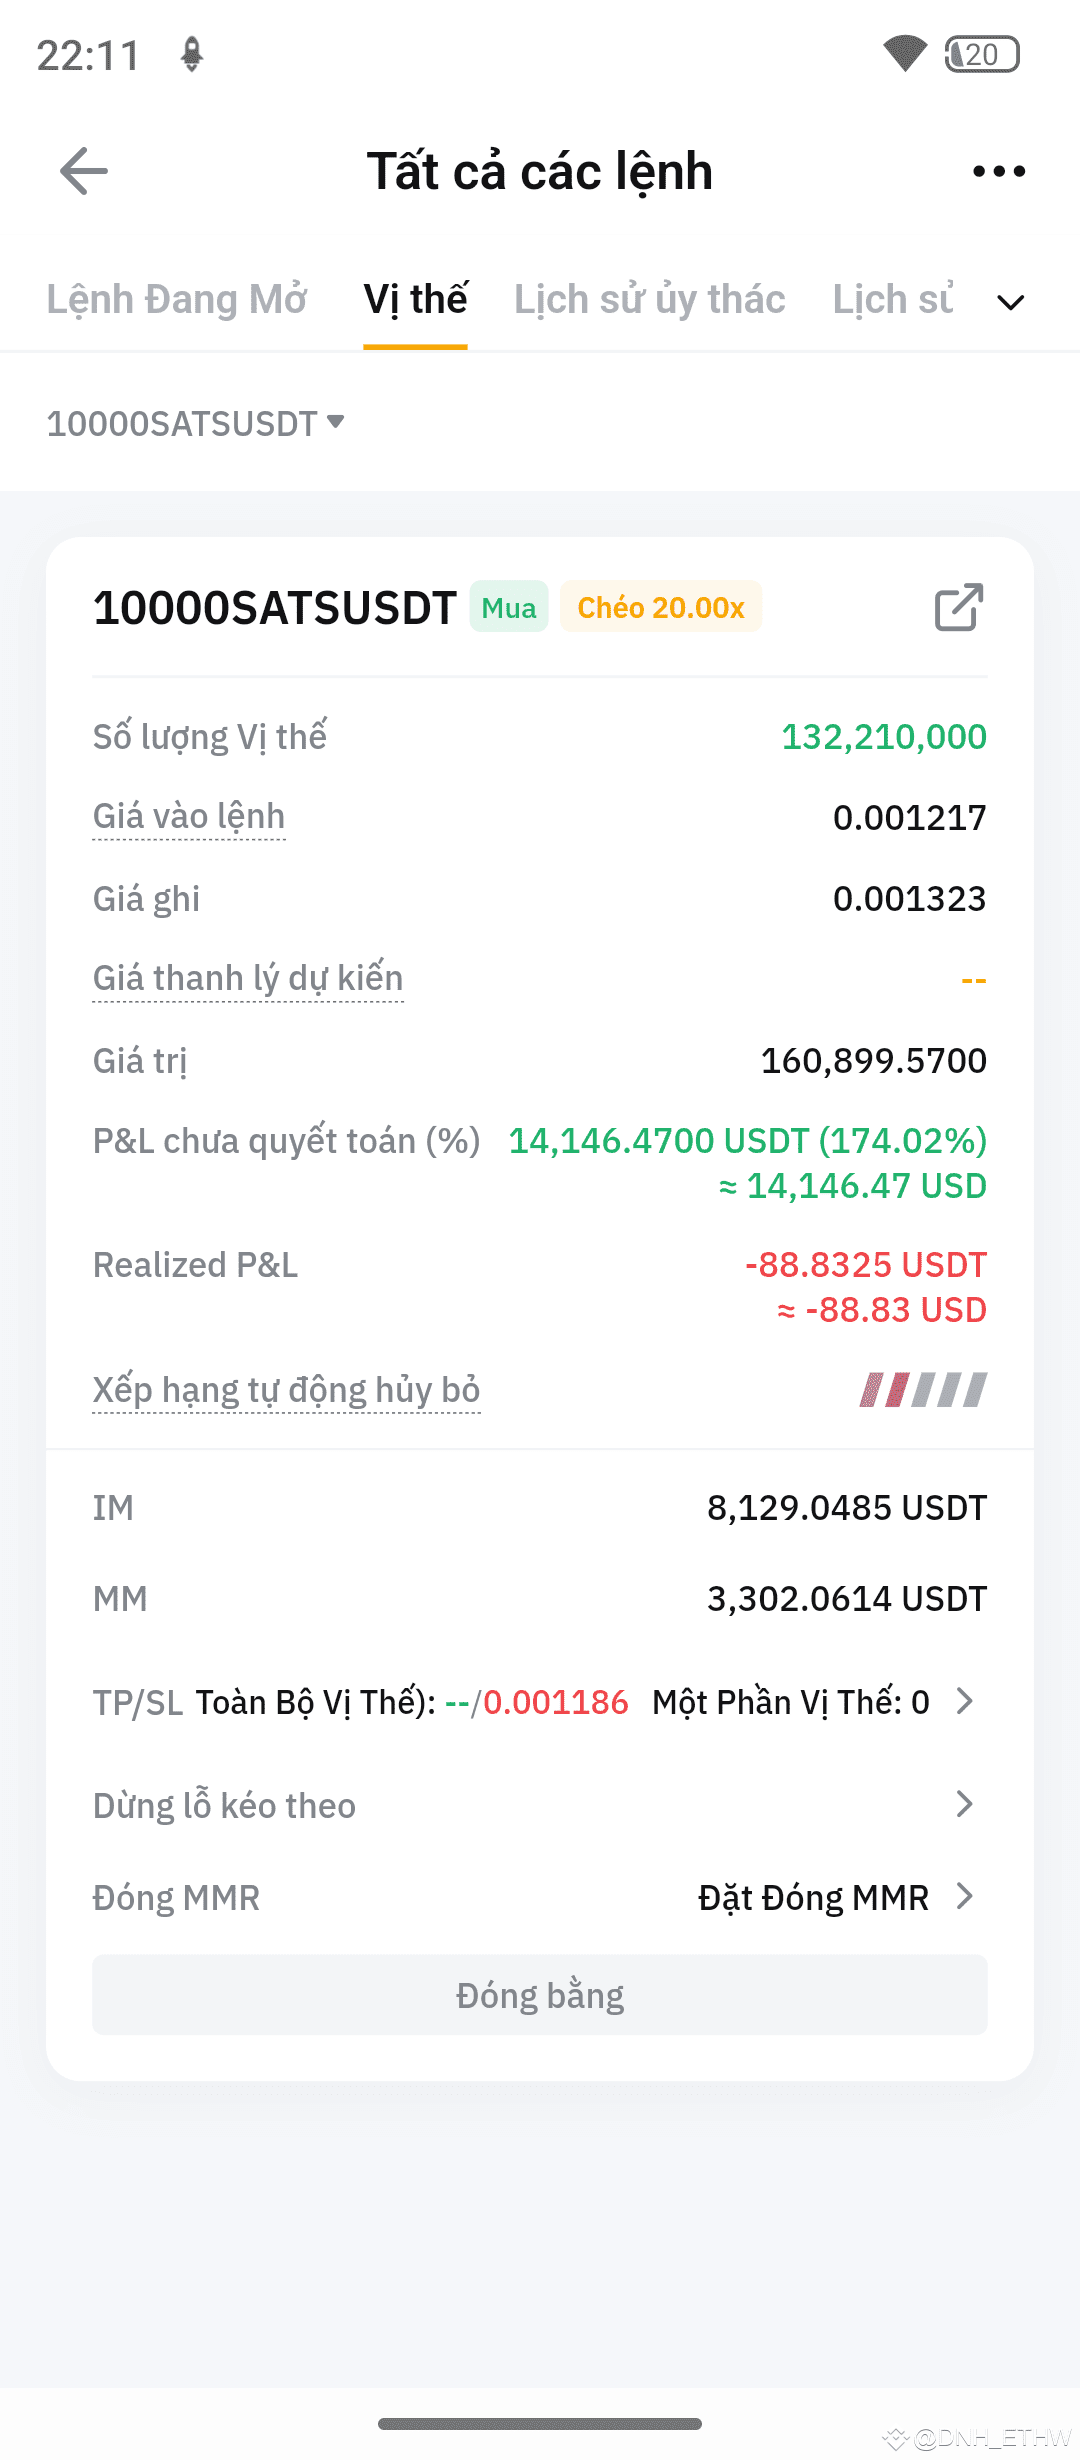
Task: Tap the Đóng bằng button
Action: pos(540,1995)
